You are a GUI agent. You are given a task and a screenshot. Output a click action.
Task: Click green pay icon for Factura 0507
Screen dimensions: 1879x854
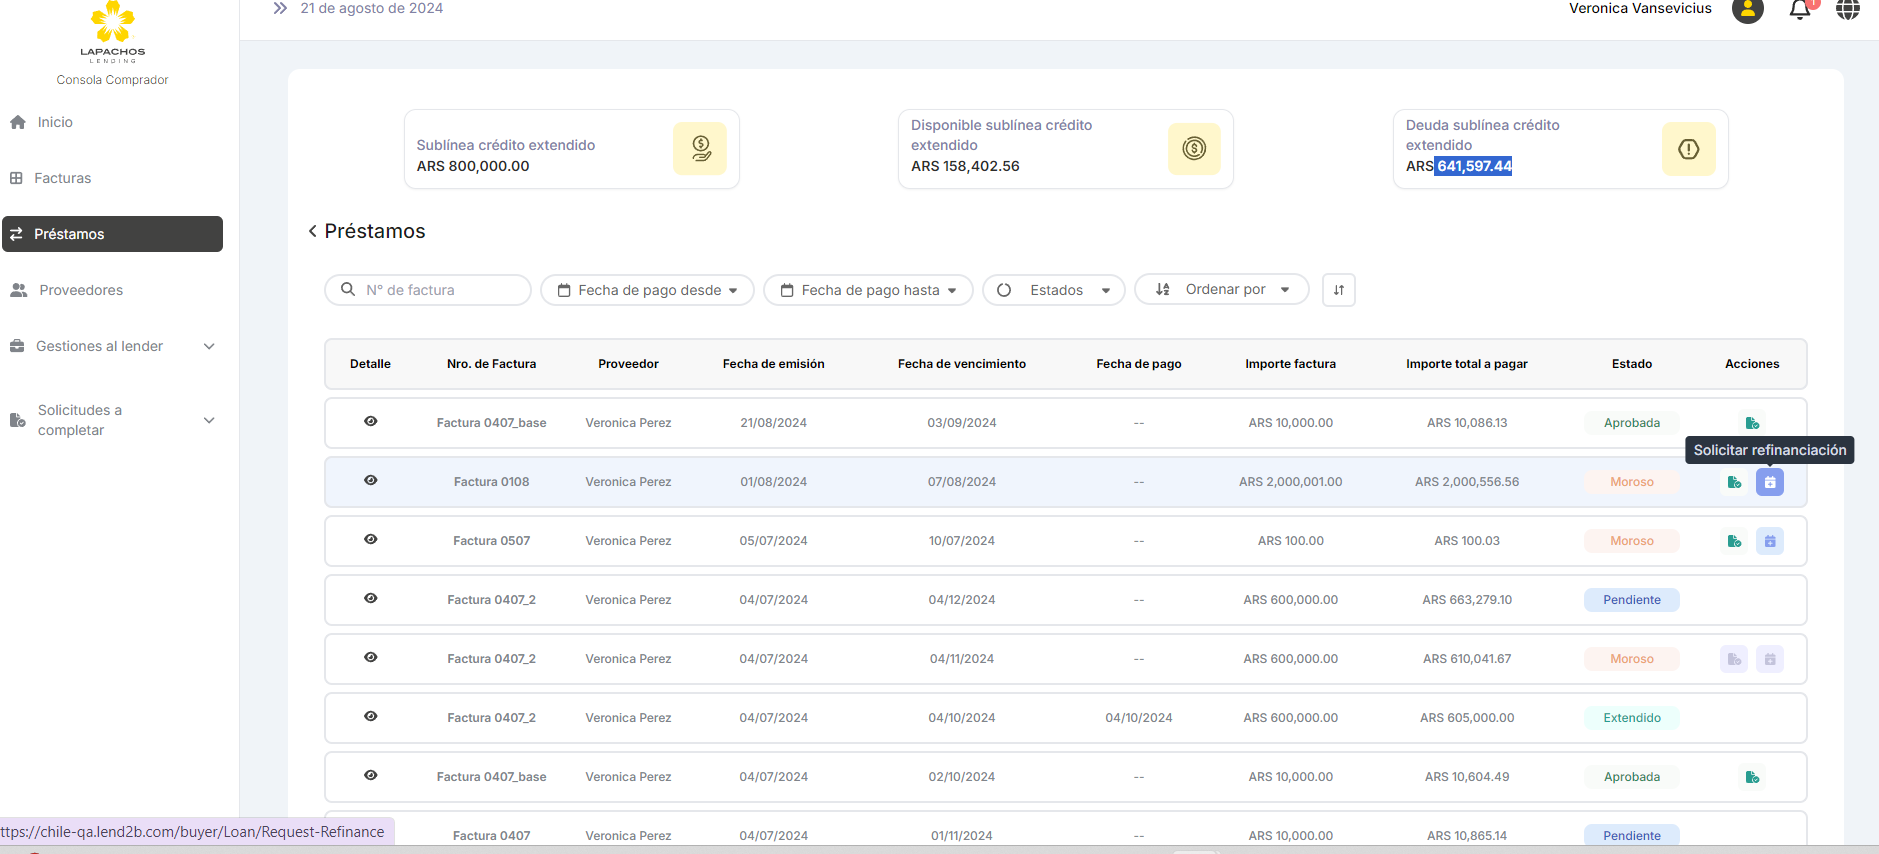coord(1734,541)
